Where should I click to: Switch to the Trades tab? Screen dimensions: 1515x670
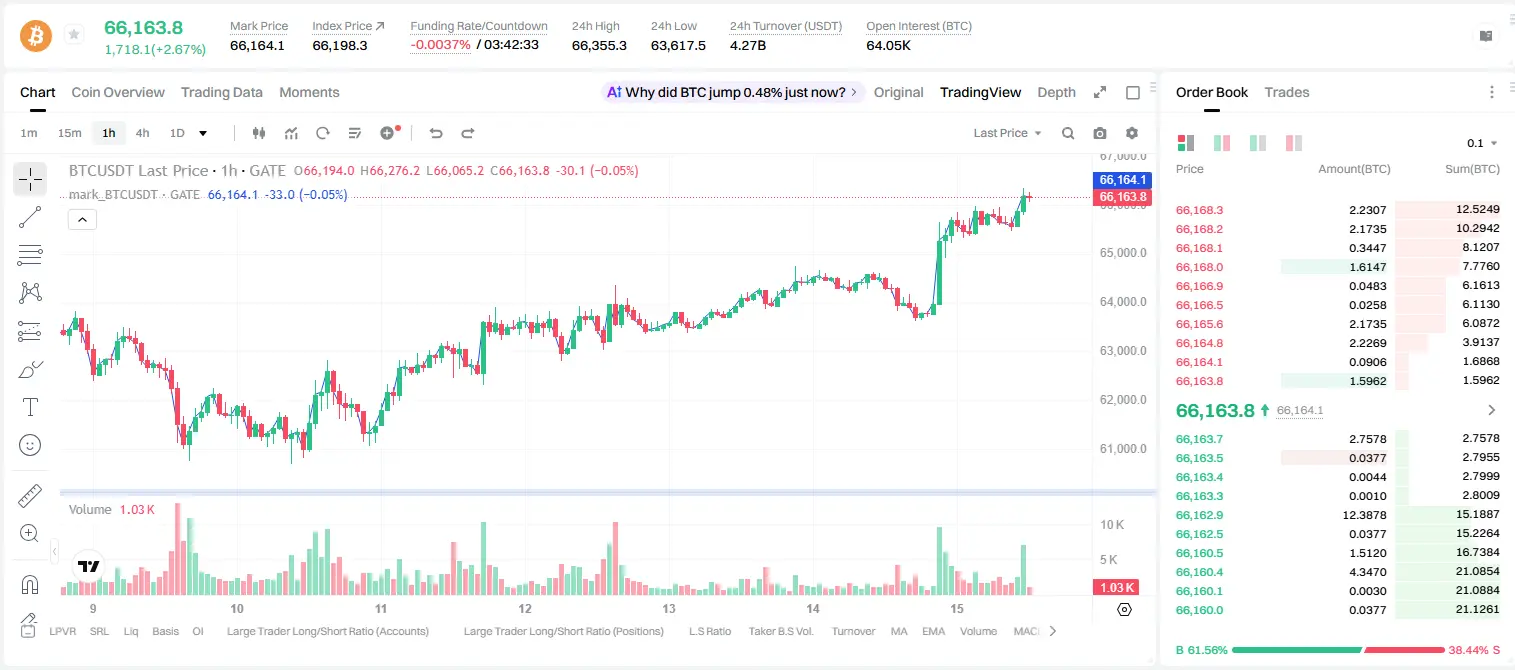(x=1286, y=92)
